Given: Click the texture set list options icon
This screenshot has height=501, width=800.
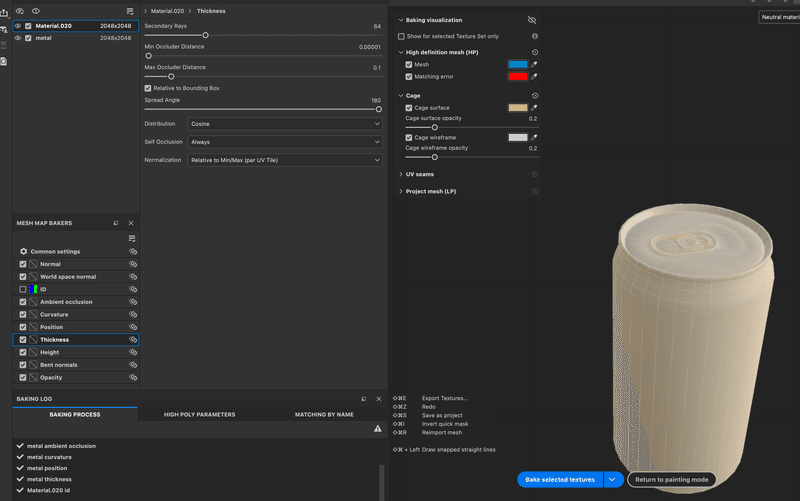Looking at the screenshot, I should click(130, 11).
